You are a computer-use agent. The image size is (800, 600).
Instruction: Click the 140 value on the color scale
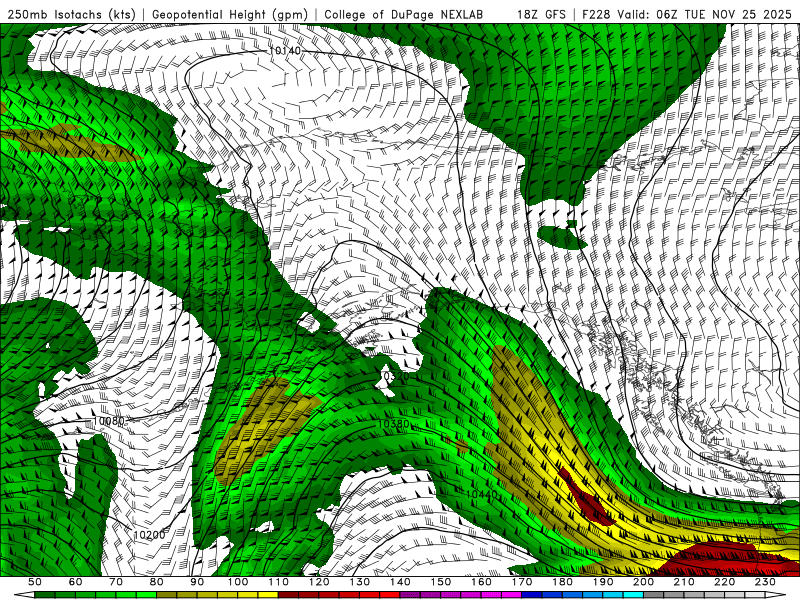coord(400,582)
